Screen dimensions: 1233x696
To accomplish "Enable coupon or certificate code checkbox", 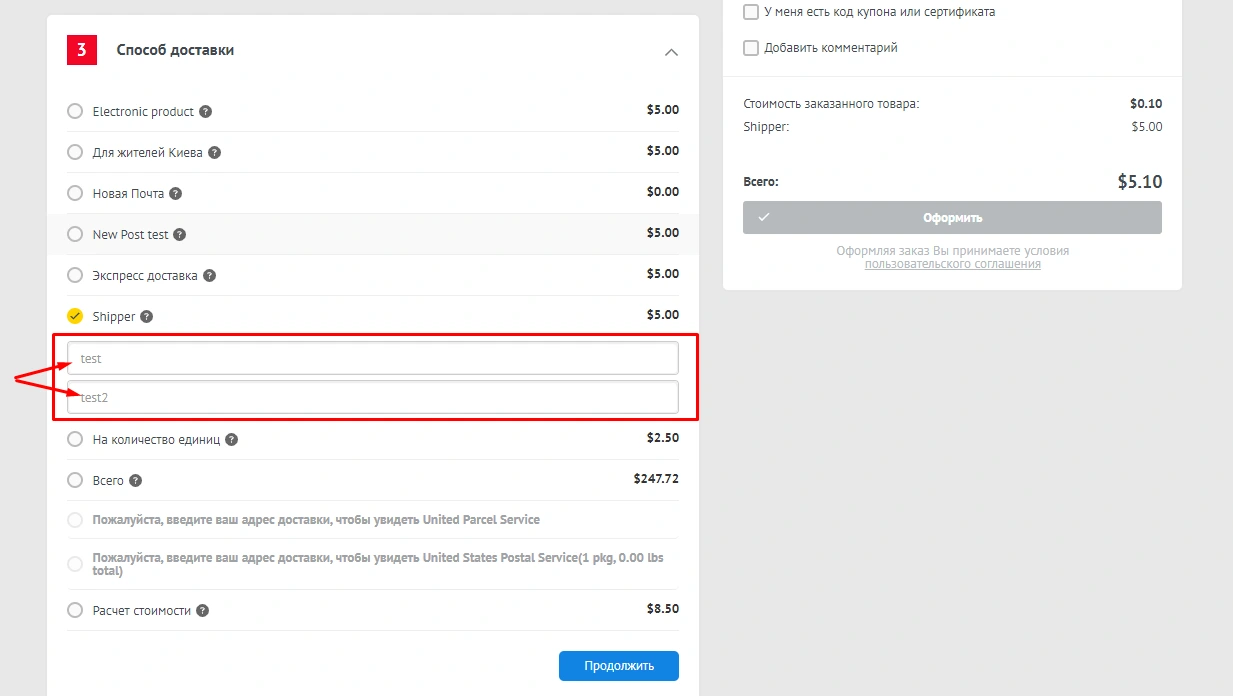I will [751, 12].
